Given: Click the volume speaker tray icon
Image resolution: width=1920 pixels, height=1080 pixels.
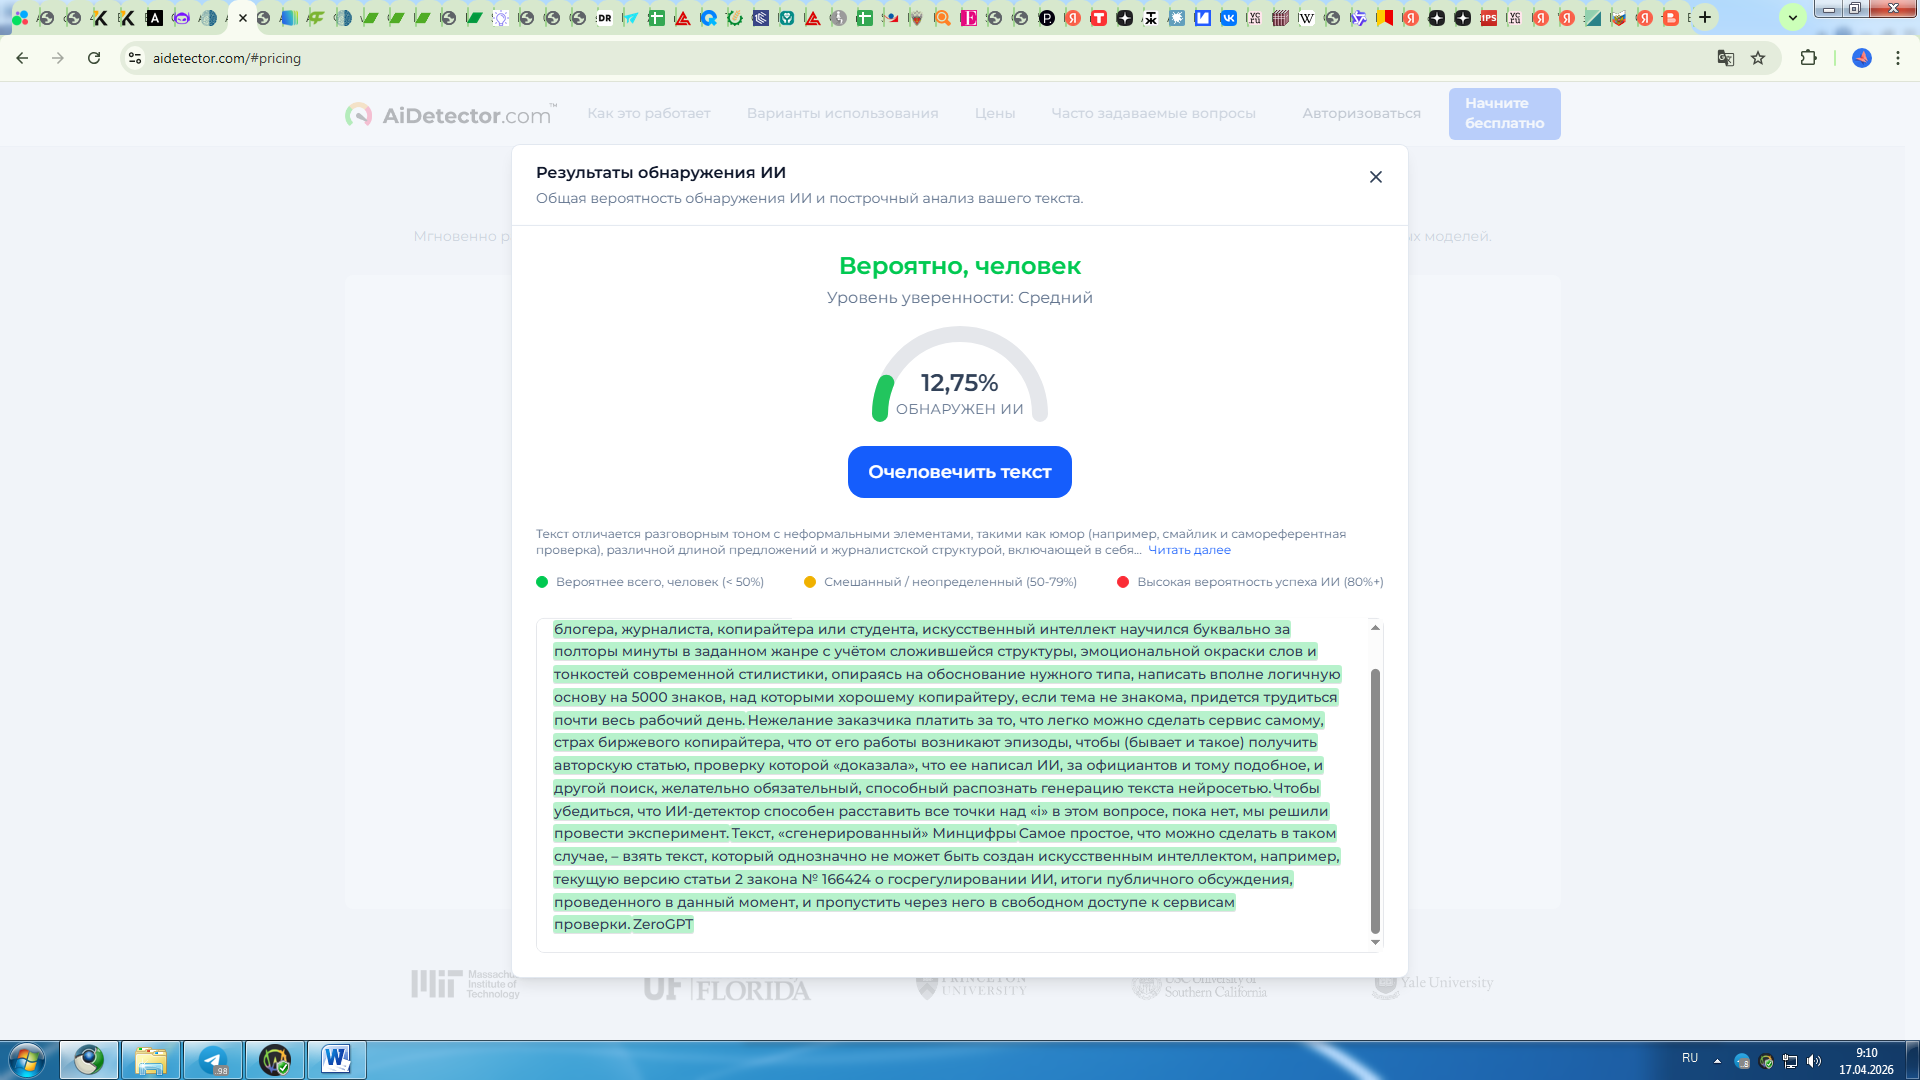Looking at the screenshot, I should click(1814, 1061).
